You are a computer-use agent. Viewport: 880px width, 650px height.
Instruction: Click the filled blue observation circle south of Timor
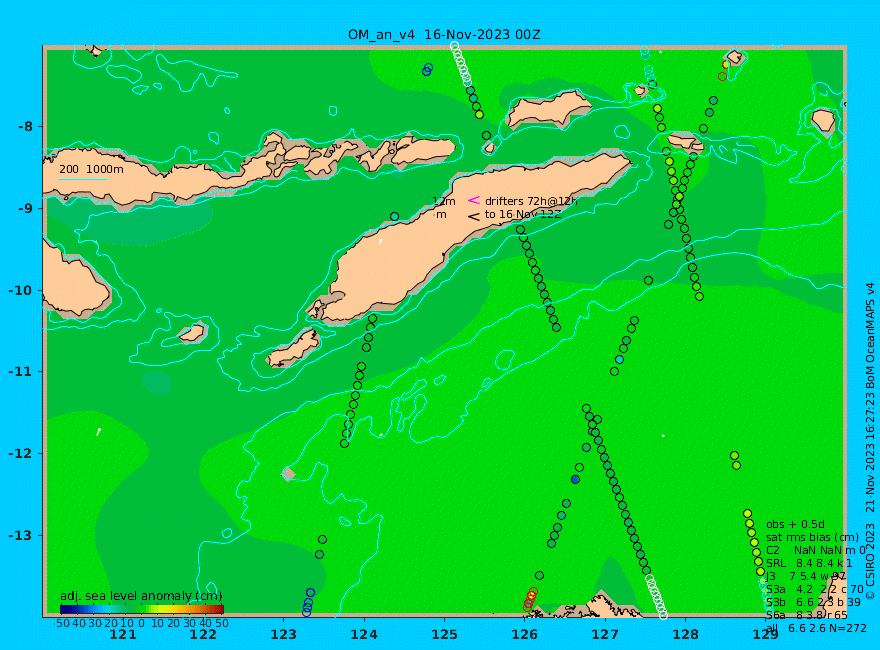[575, 479]
